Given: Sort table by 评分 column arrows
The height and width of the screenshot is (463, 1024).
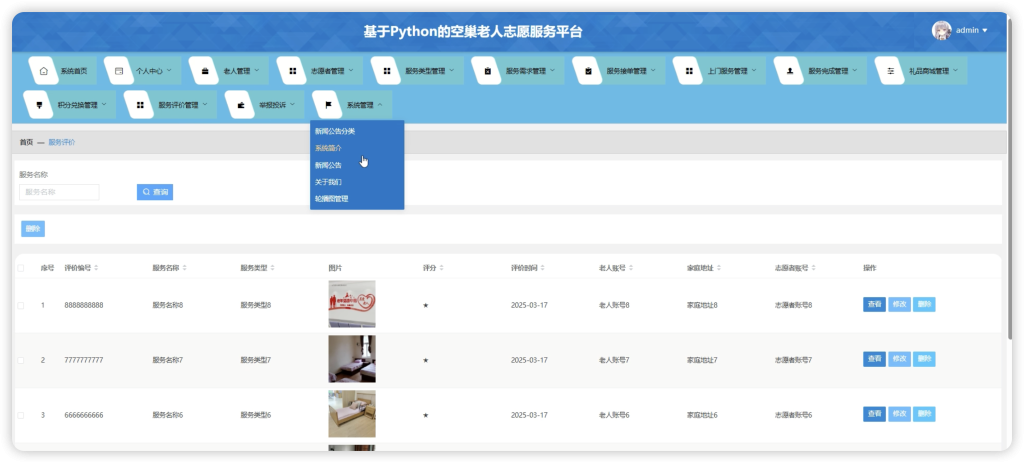Looking at the screenshot, I should click(441, 268).
